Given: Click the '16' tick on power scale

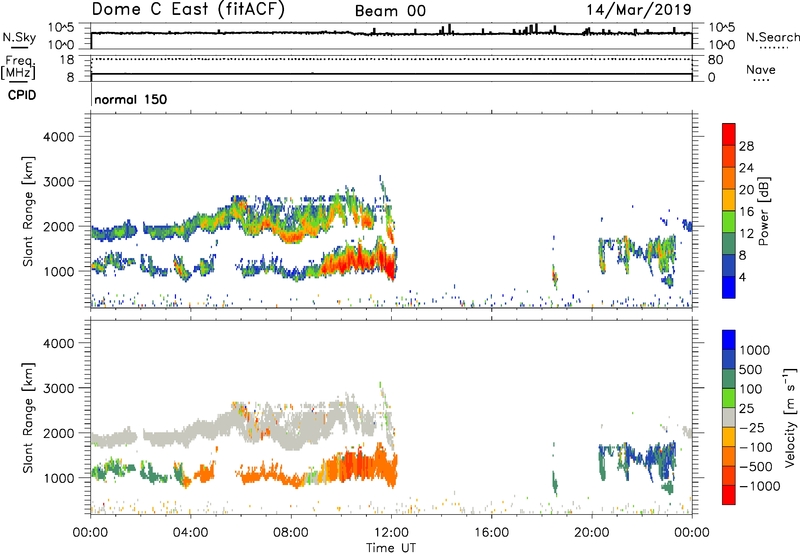Looking at the screenshot, I should pyautogui.click(x=746, y=212).
